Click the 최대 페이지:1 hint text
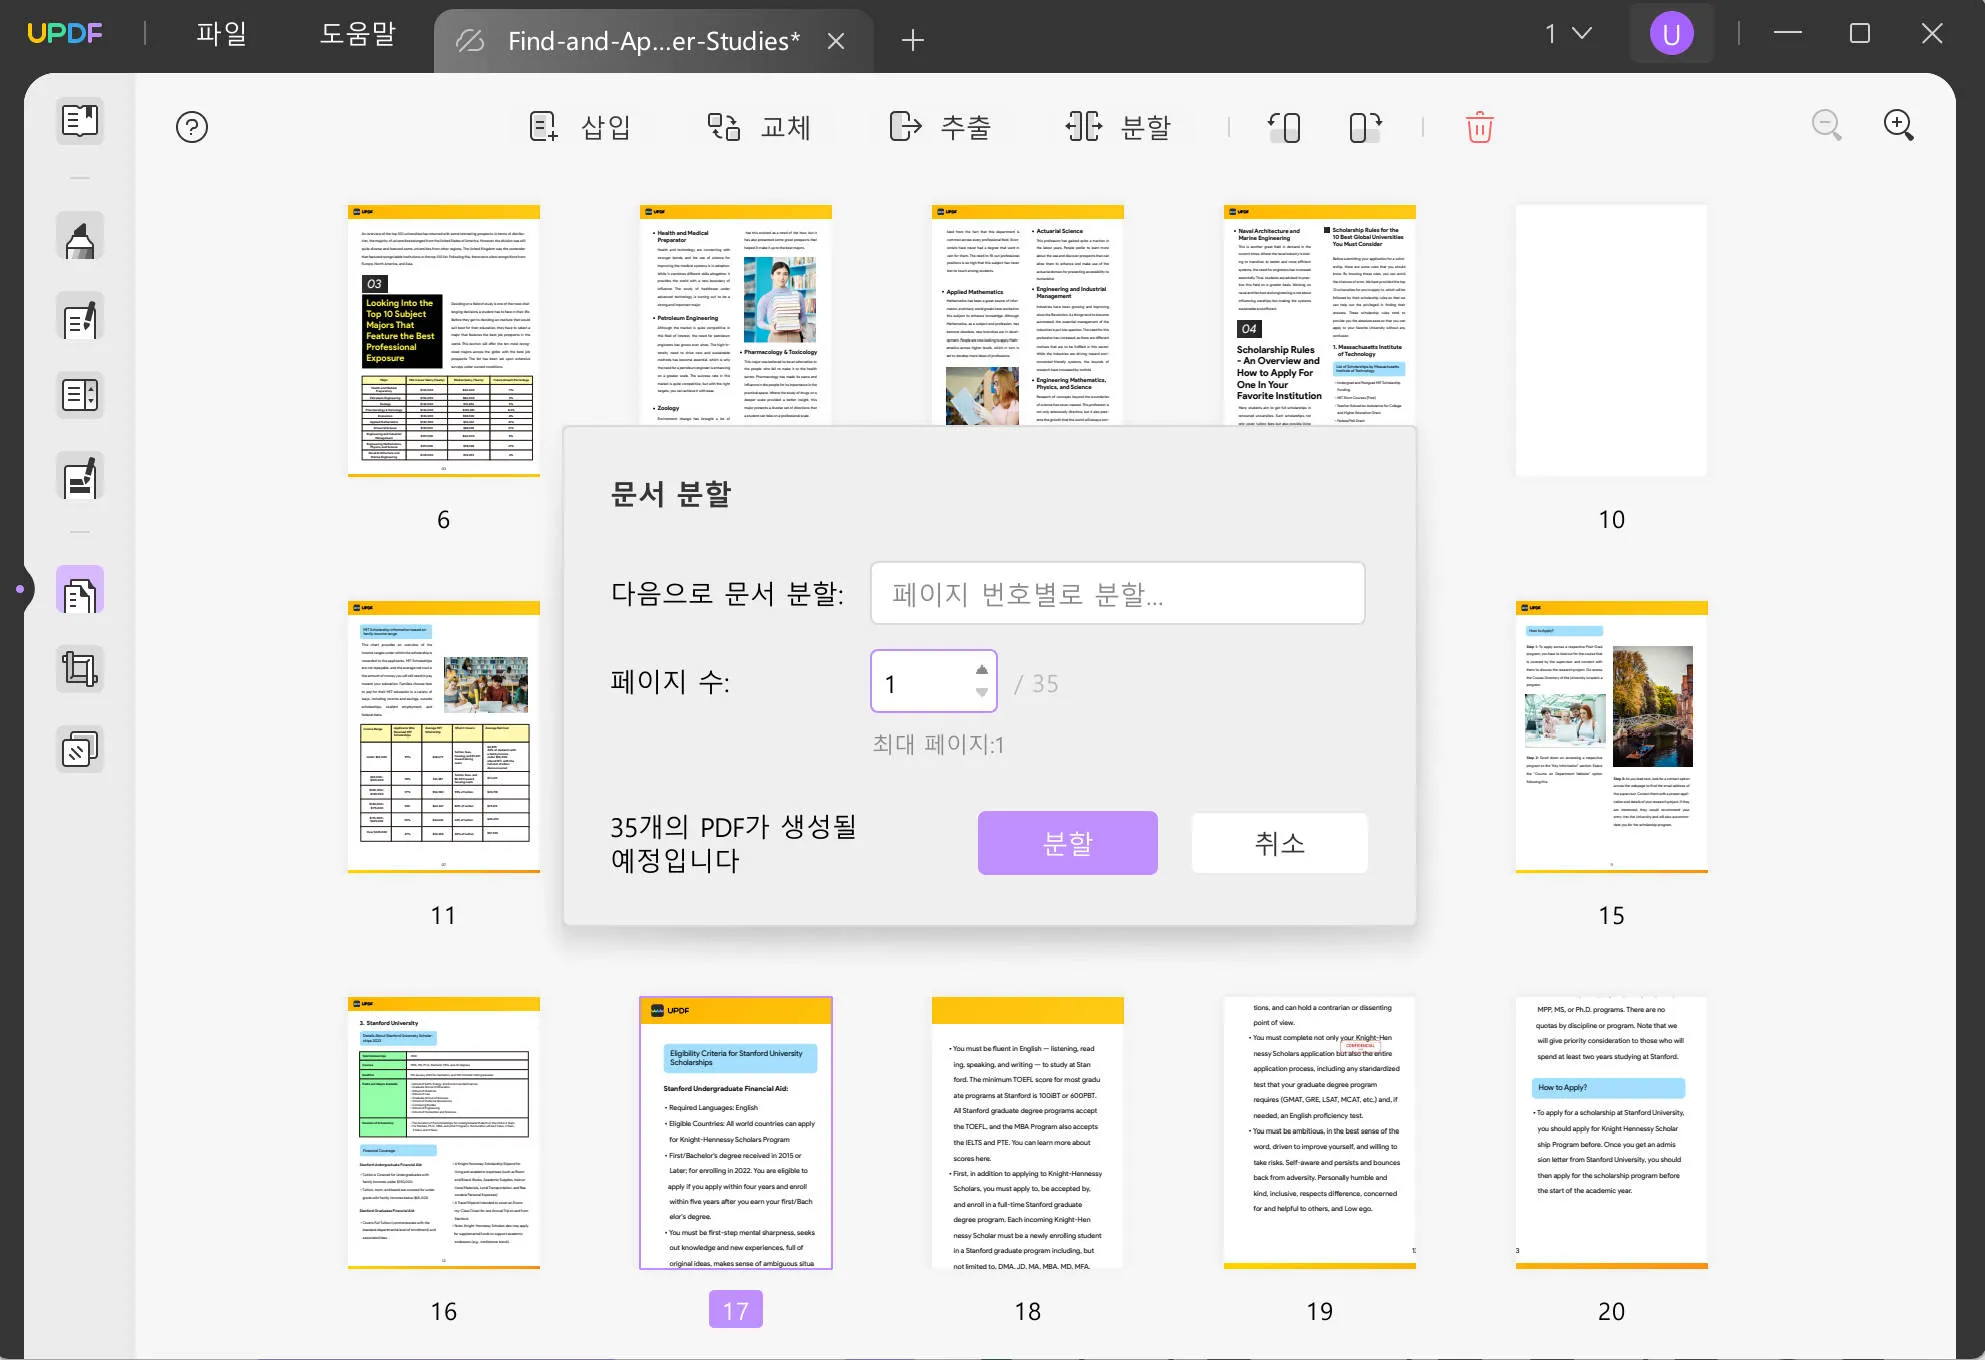Viewport: 1985px width, 1360px height. 938,744
